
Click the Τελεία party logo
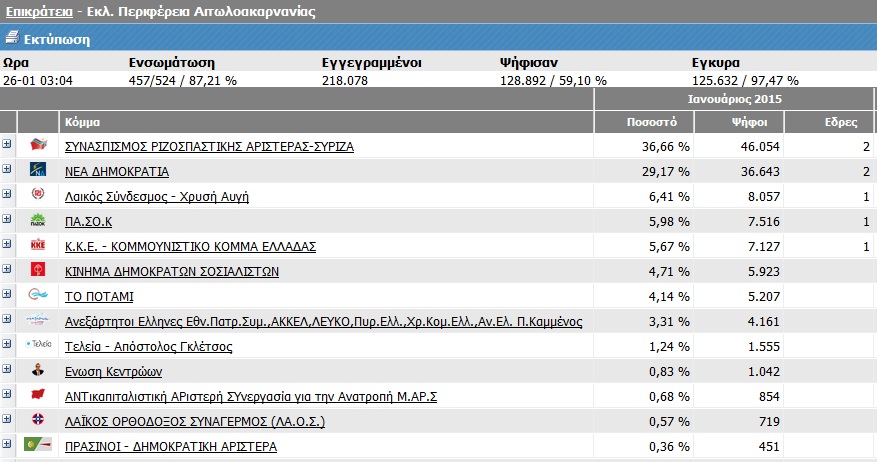[x=38, y=344]
